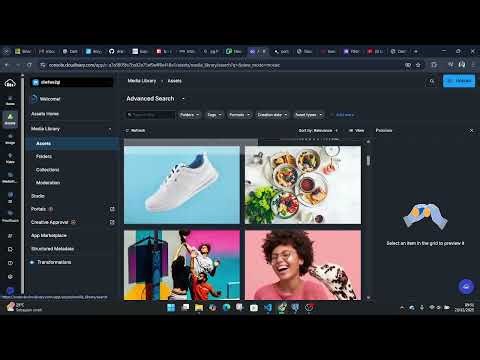Open the Folders filter dropdown
Viewport: 480px width, 360px height.
[189, 115]
